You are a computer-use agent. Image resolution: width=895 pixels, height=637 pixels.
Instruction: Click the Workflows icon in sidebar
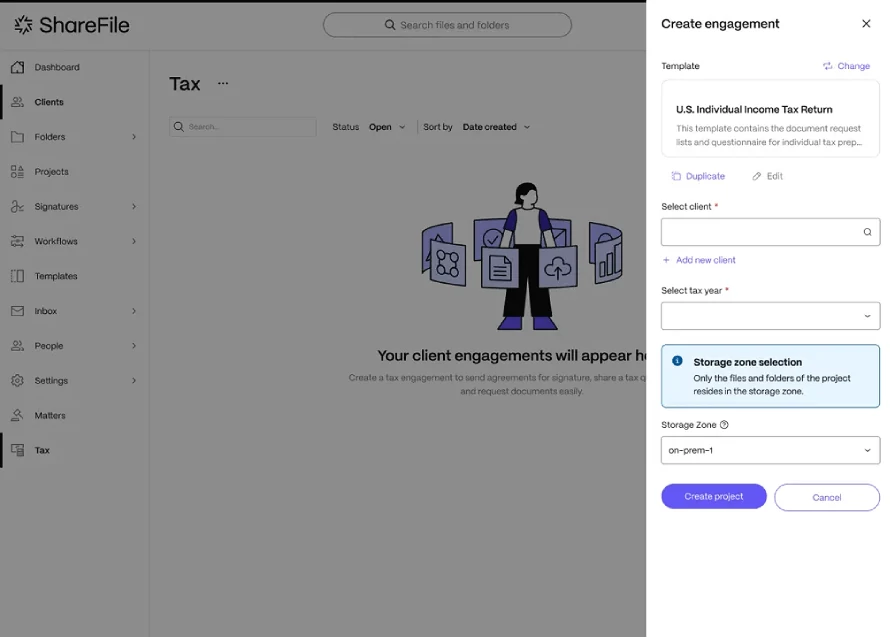click(x=18, y=241)
